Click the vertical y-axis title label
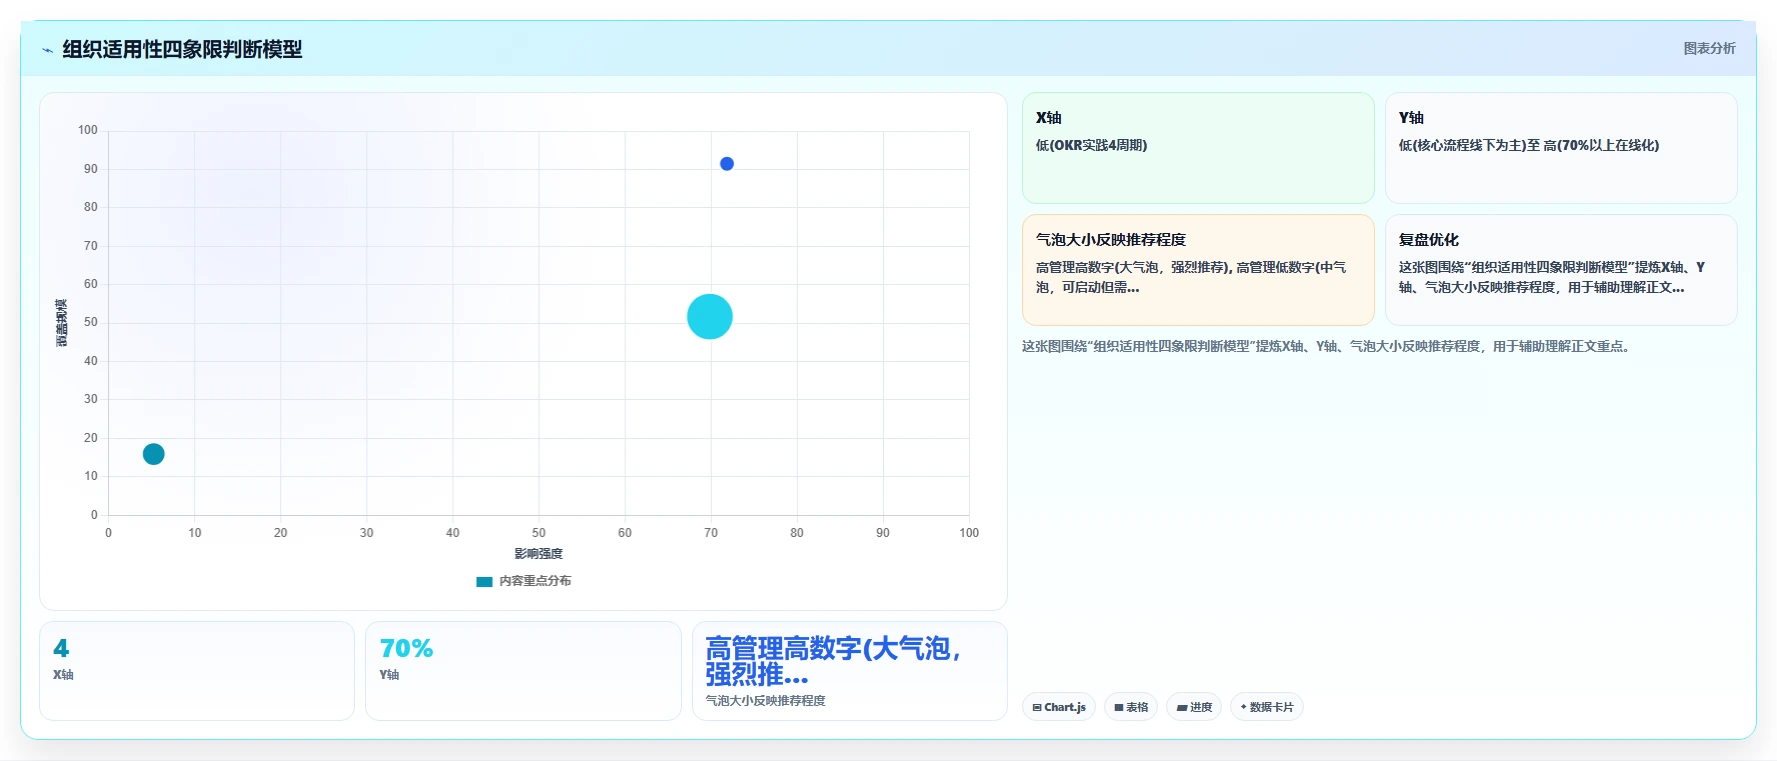Image resolution: width=1777 pixels, height=761 pixels. pyautogui.click(x=61, y=323)
